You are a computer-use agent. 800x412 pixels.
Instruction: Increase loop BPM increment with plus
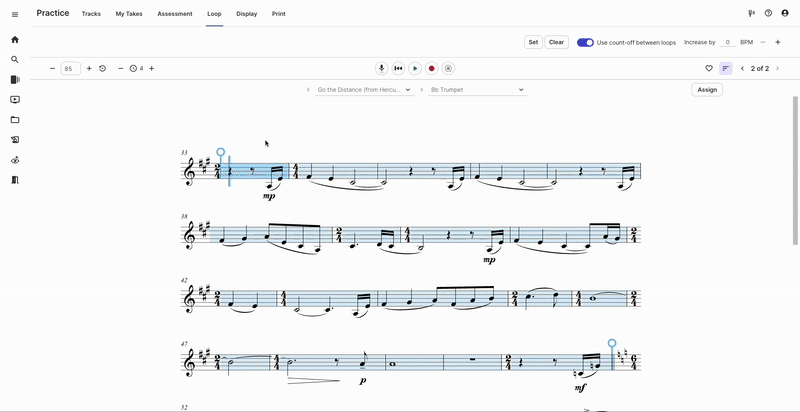tap(778, 42)
